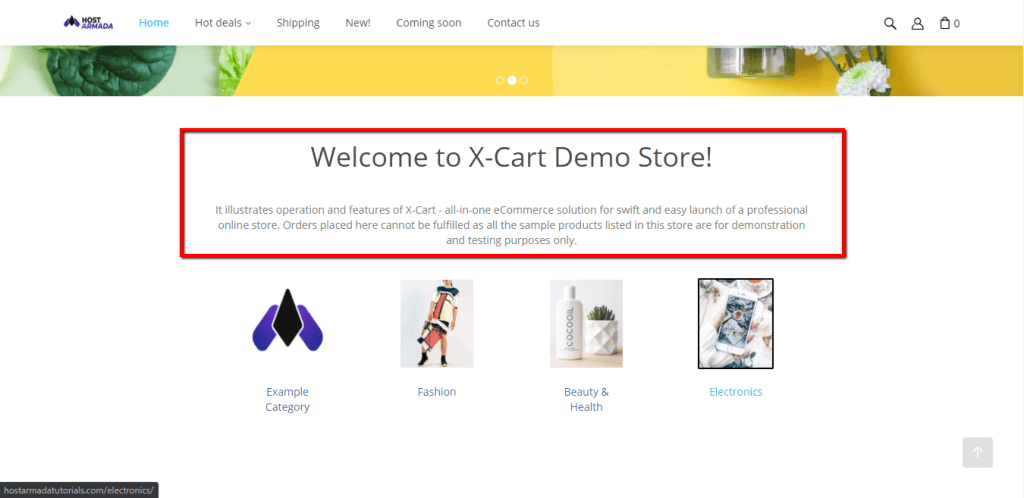Click the scroll-to-top arrow button
Image resolution: width=1024 pixels, height=498 pixels.
[978, 452]
